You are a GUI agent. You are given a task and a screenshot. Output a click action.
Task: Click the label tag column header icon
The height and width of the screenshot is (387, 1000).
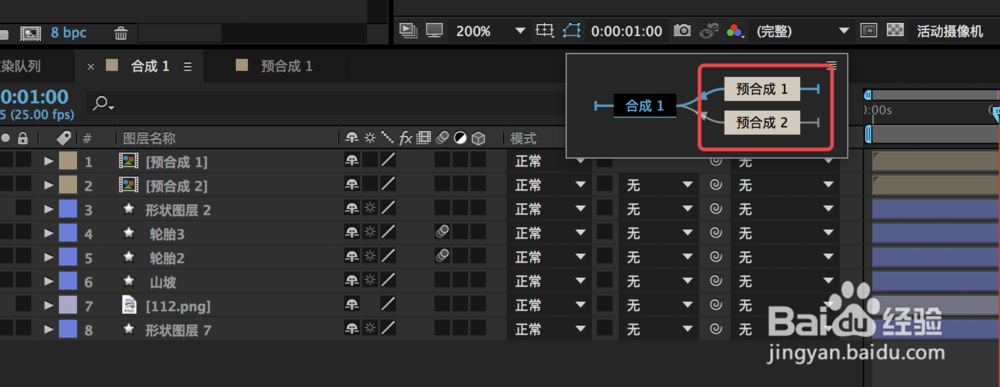(64, 138)
